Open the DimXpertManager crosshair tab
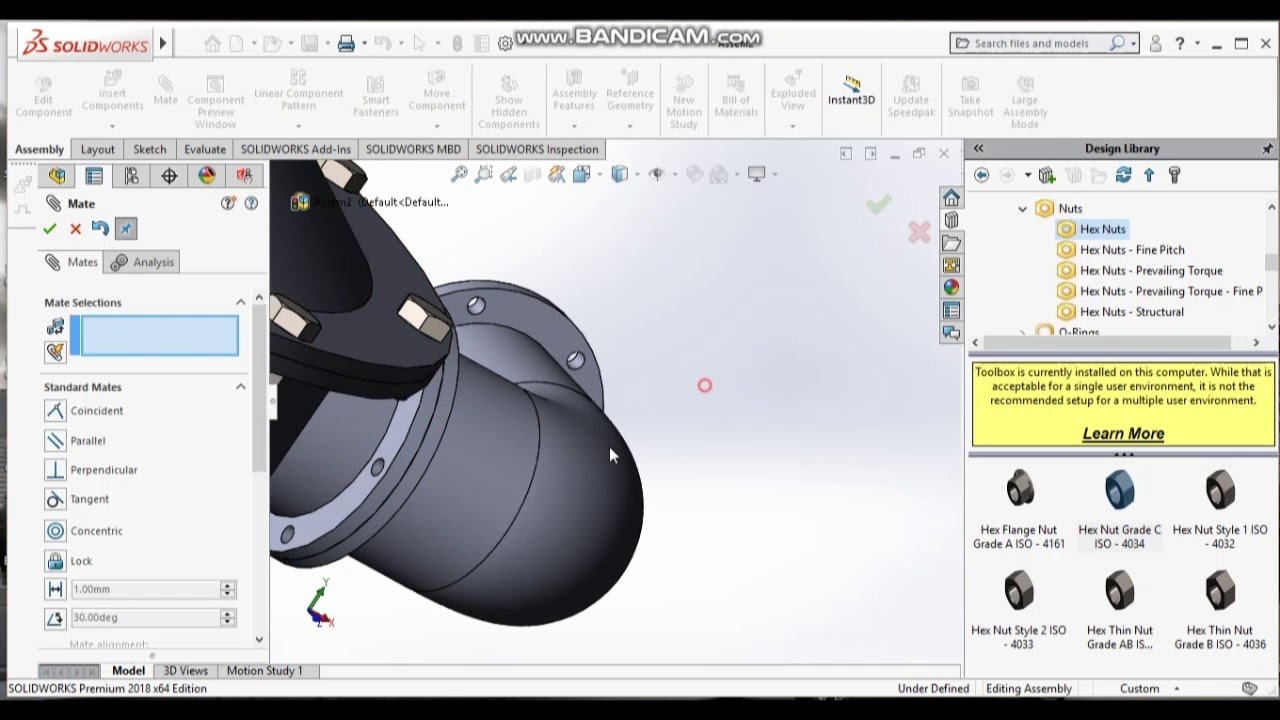The image size is (1280, 720). point(169,176)
